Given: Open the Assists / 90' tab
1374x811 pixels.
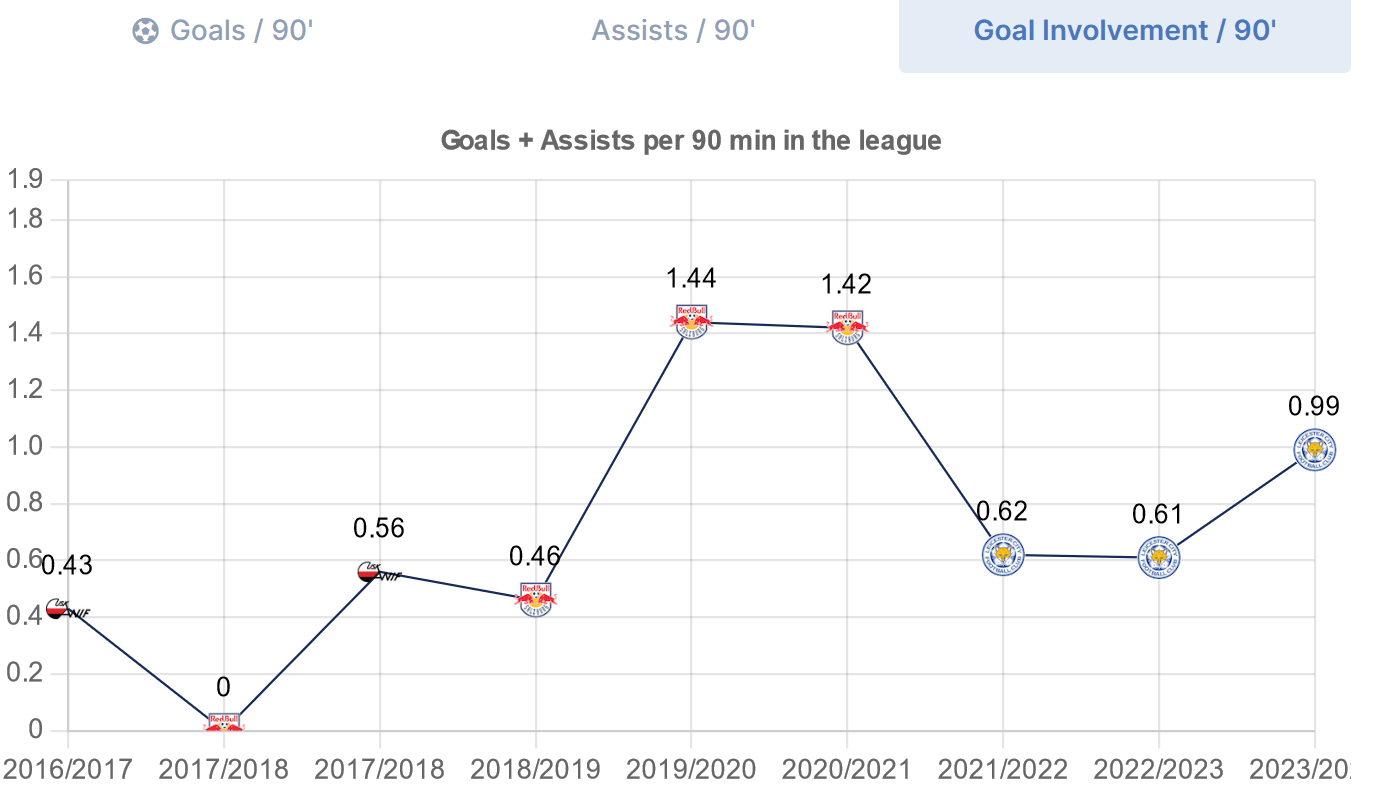Looking at the screenshot, I should point(673,31).
